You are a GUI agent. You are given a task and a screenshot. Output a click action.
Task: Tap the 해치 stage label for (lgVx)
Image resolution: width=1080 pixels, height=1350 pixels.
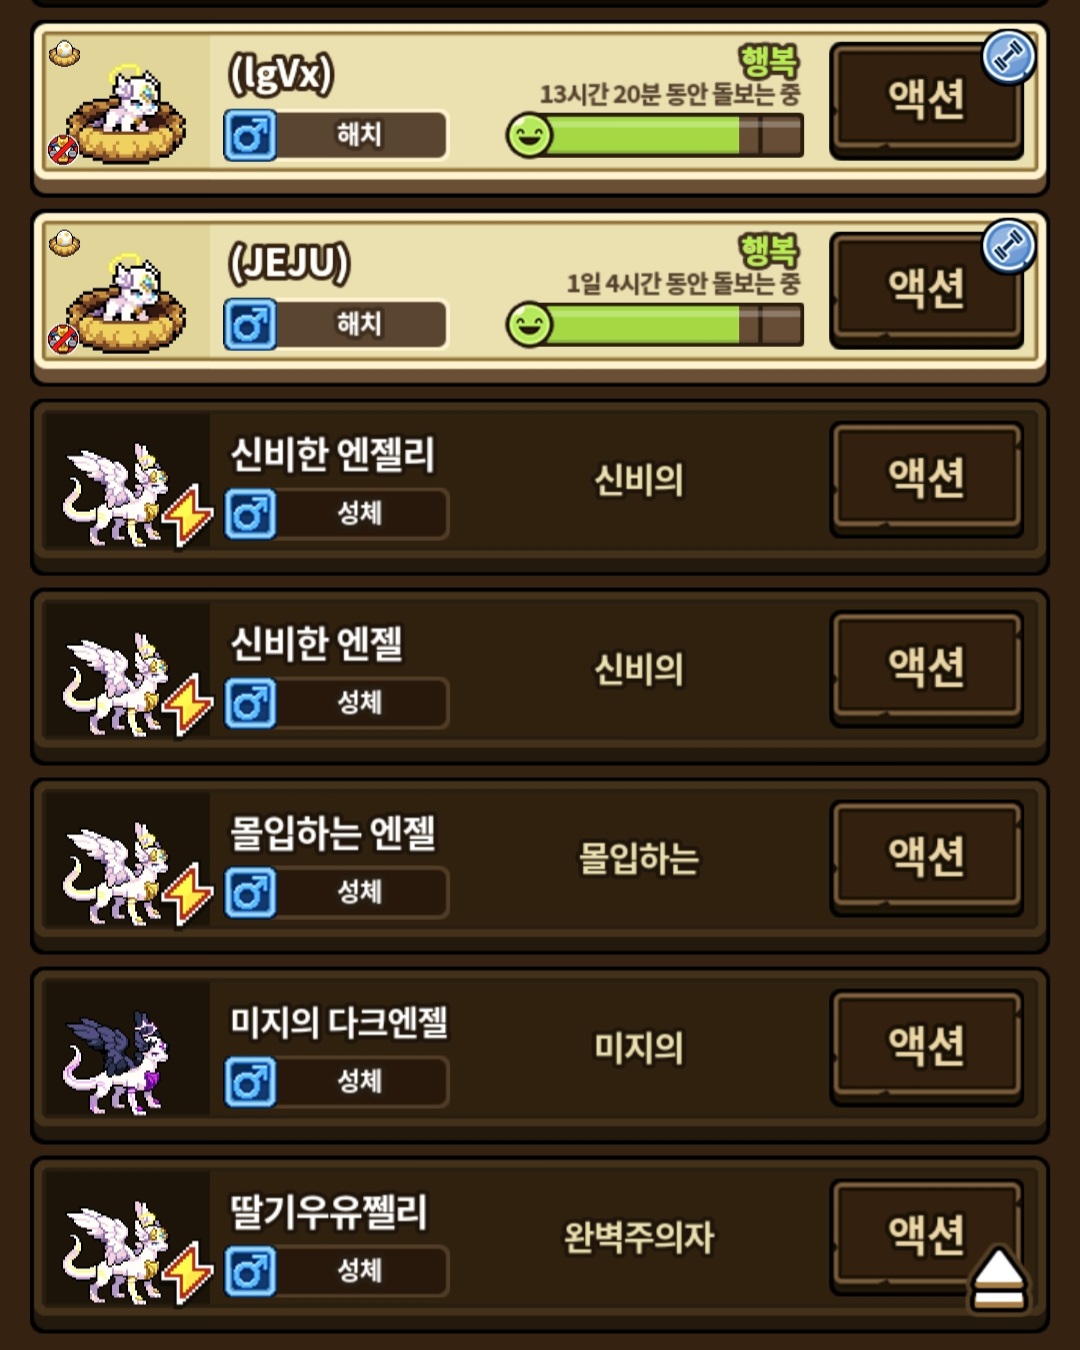tap(360, 135)
